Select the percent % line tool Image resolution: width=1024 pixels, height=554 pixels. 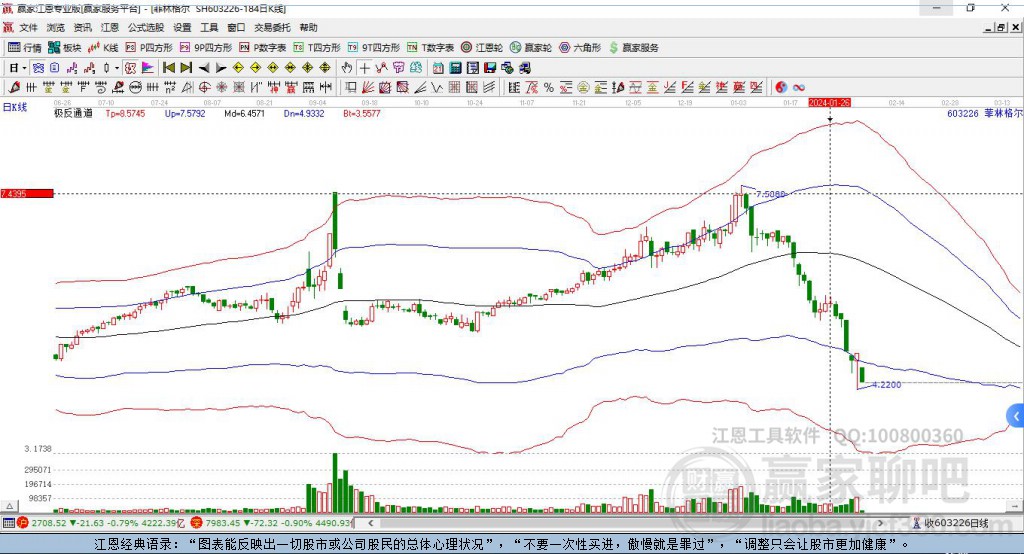549,87
